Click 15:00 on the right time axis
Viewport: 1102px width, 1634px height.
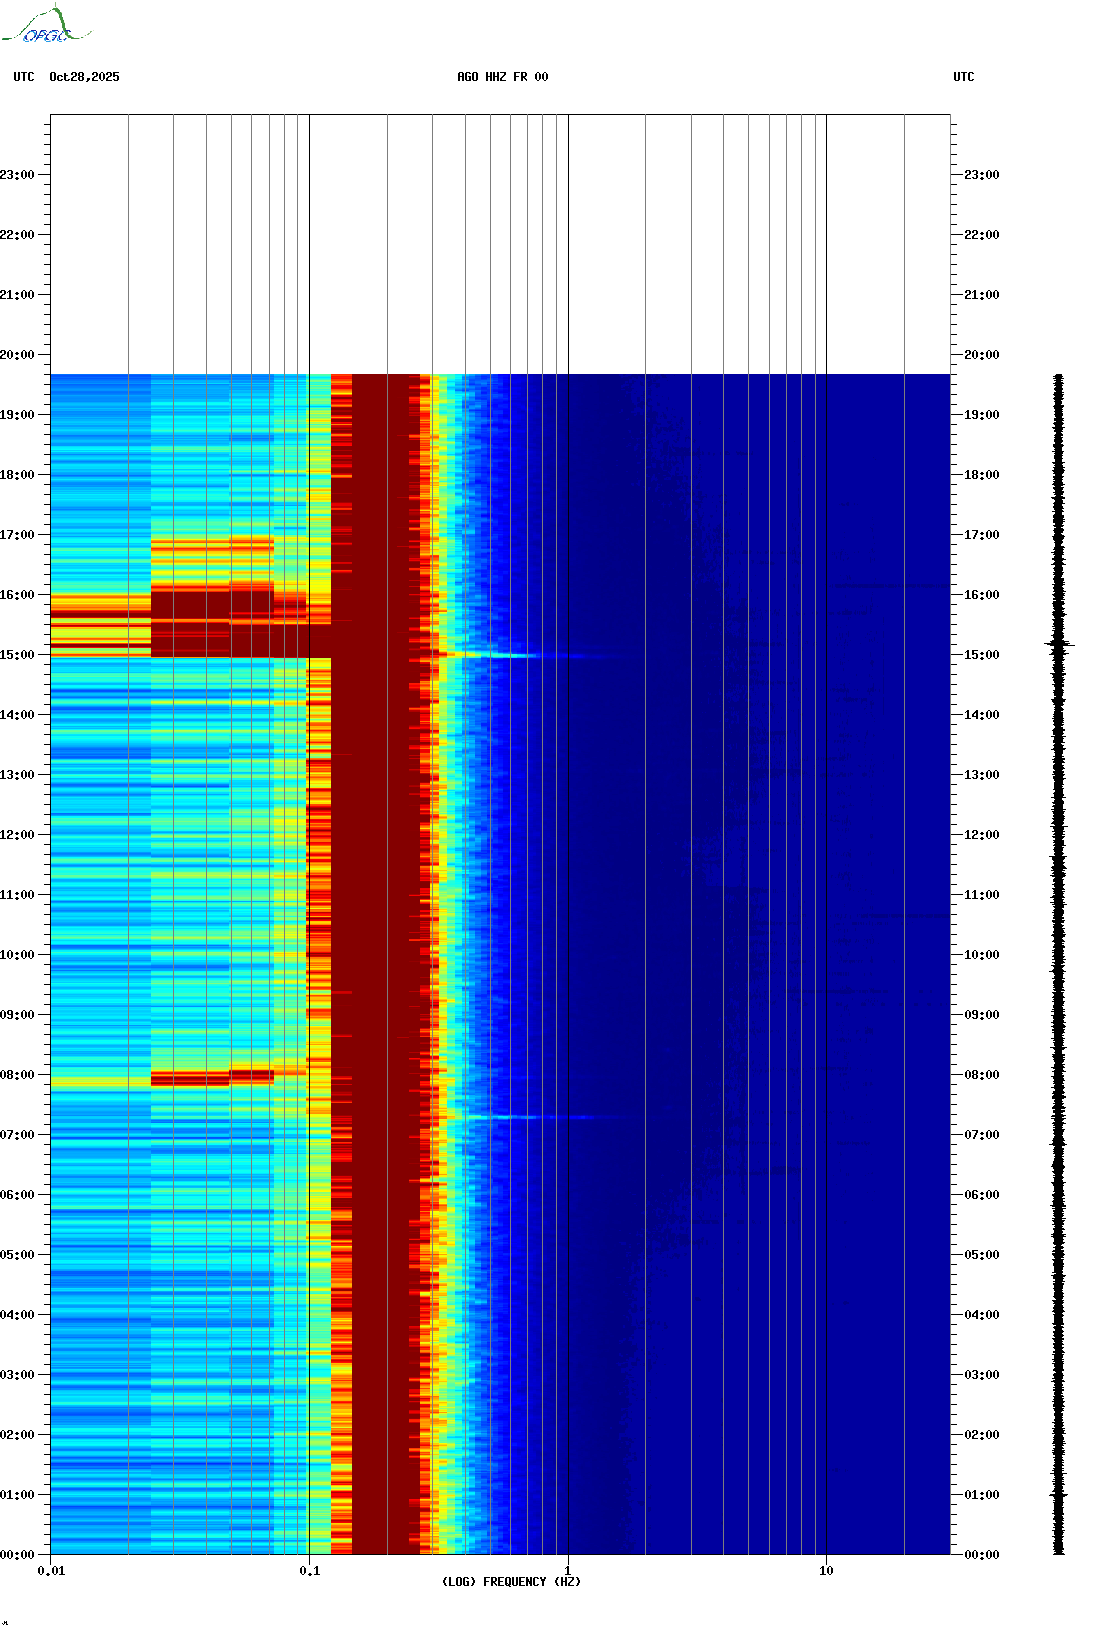(982, 655)
